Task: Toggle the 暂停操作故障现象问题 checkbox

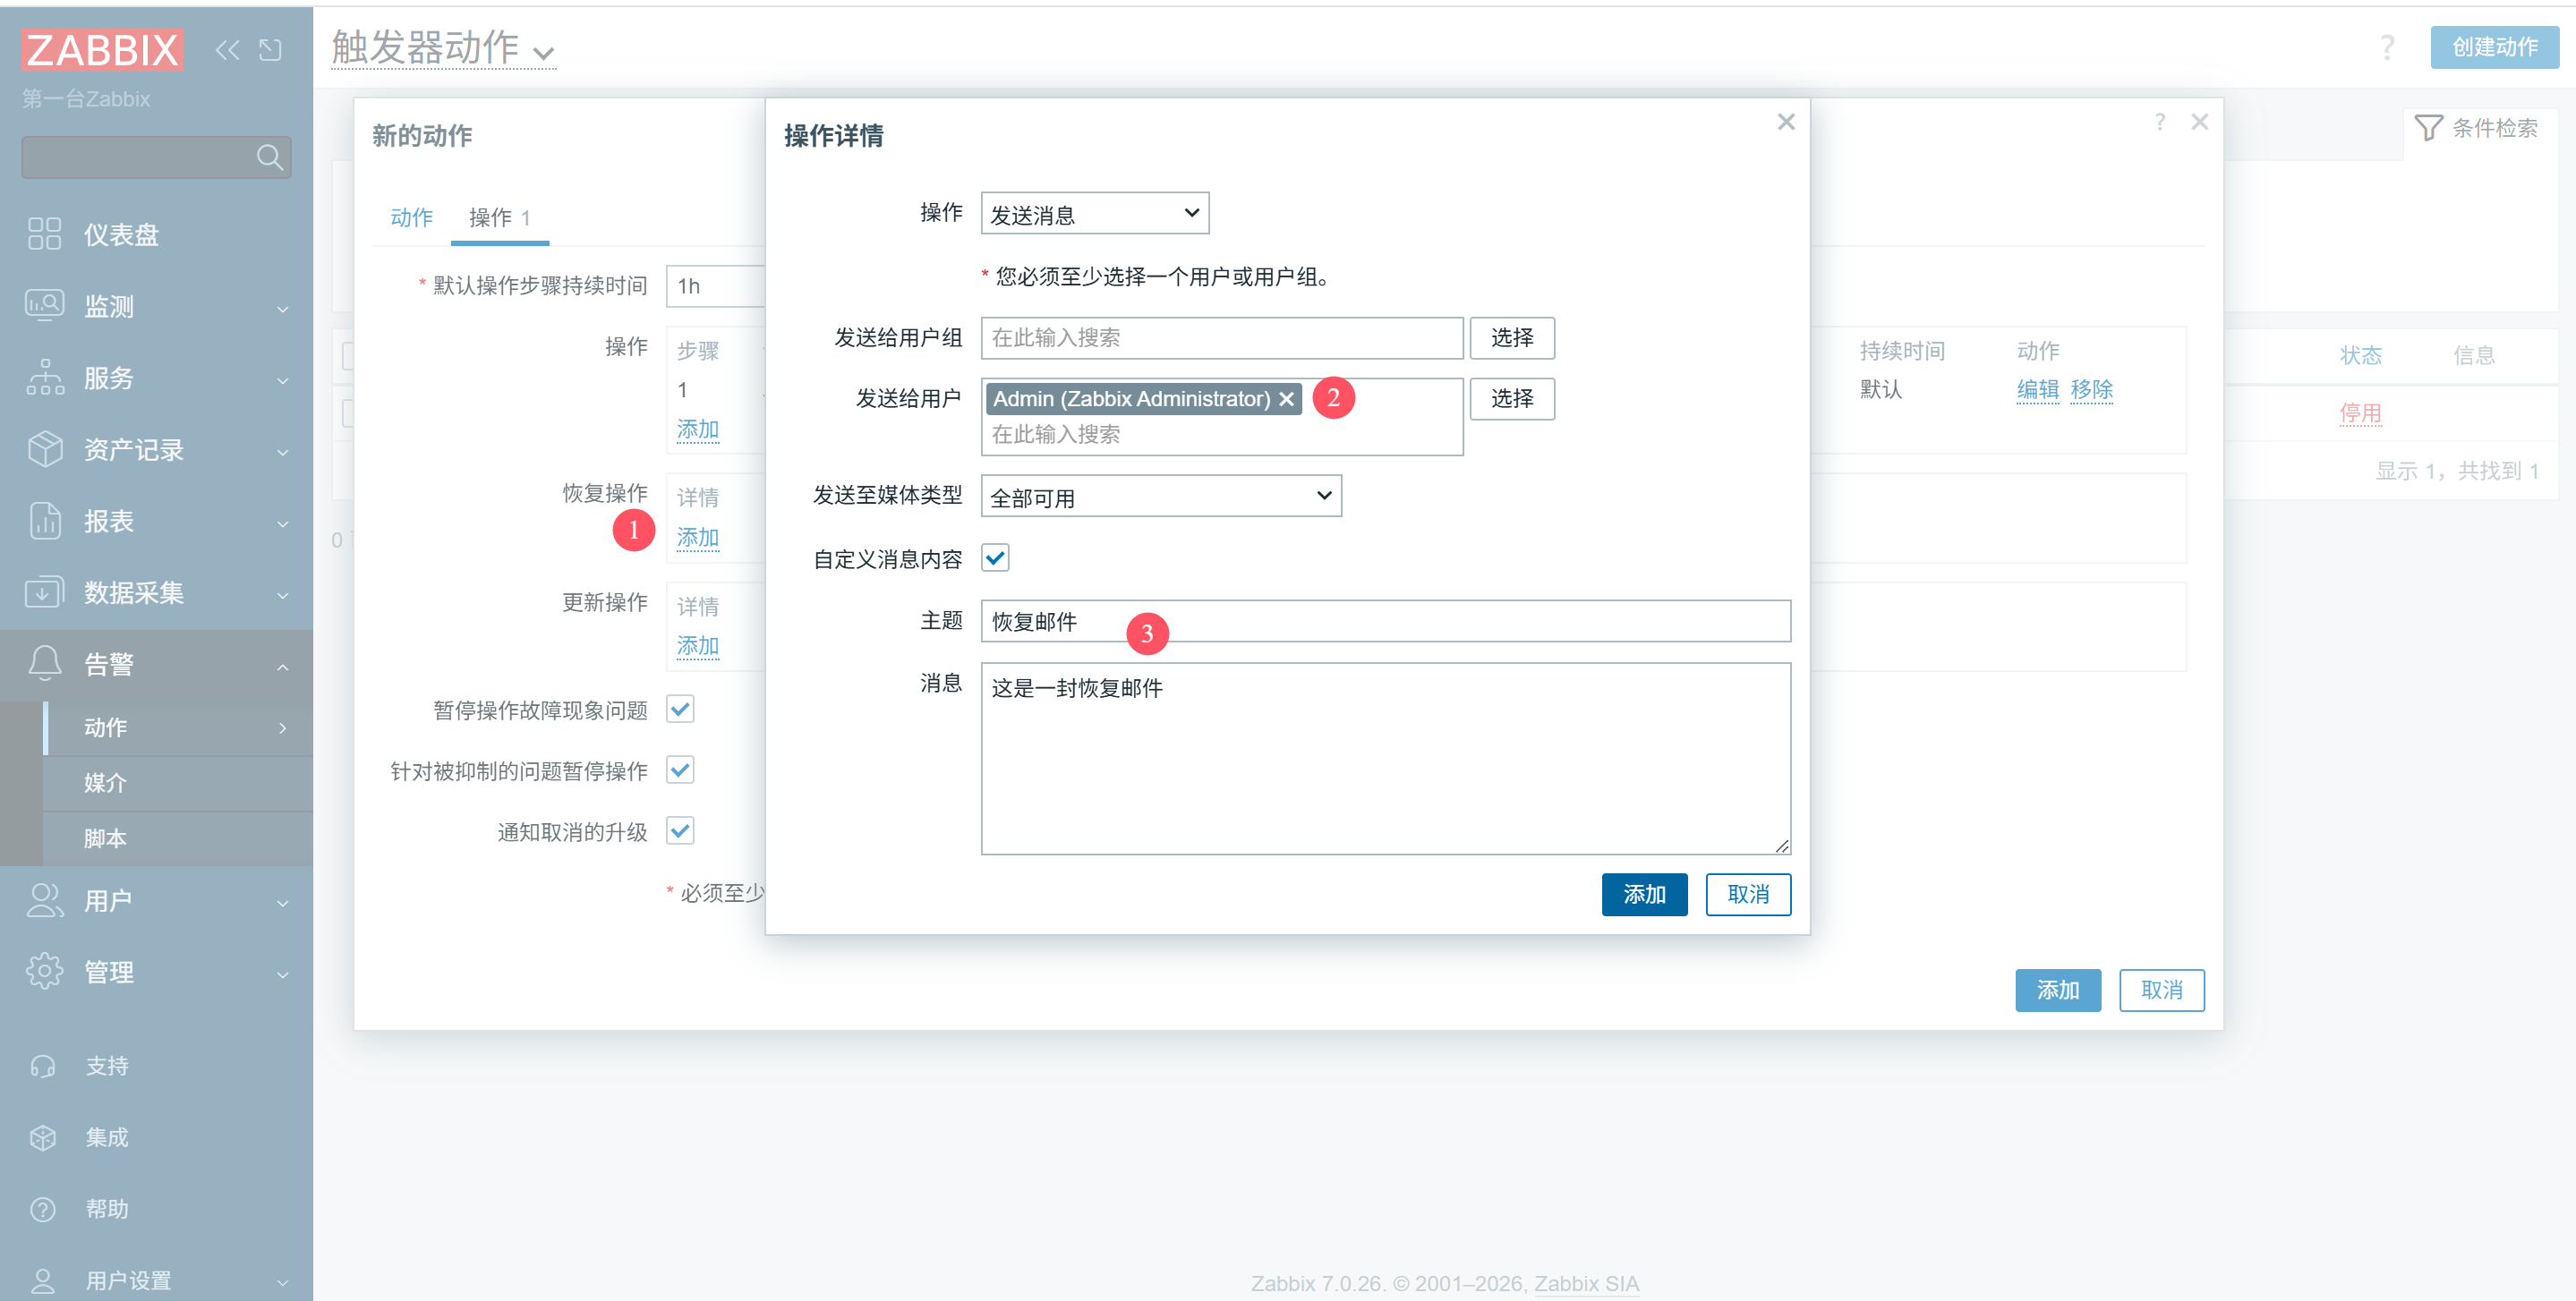Action: tap(680, 709)
